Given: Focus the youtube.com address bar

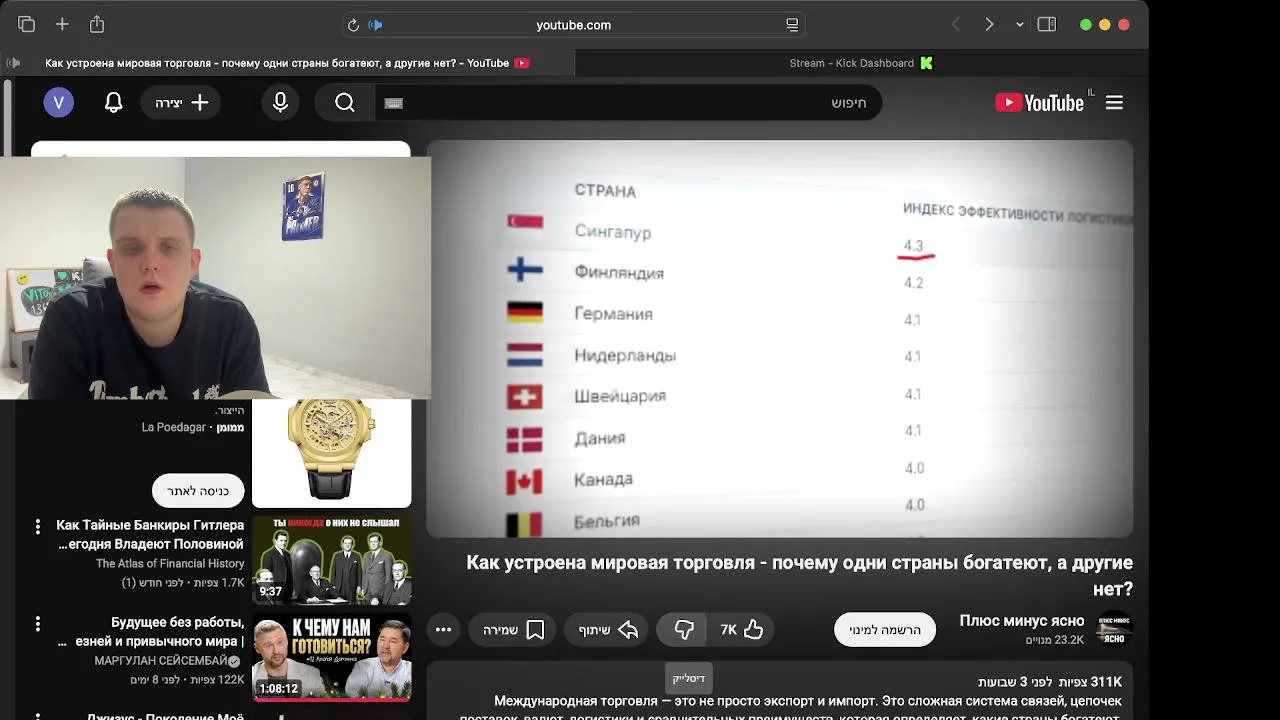Looking at the screenshot, I should pyautogui.click(x=573, y=25).
